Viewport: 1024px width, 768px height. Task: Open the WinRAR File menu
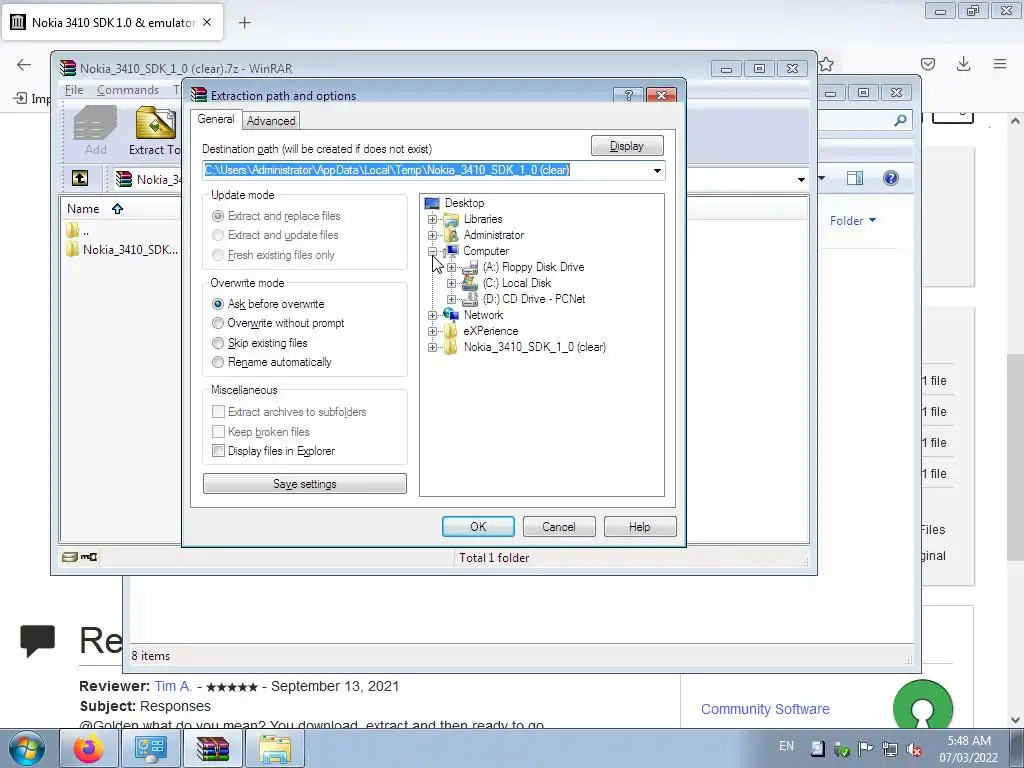pyautogui.click(x=74, y=90)
